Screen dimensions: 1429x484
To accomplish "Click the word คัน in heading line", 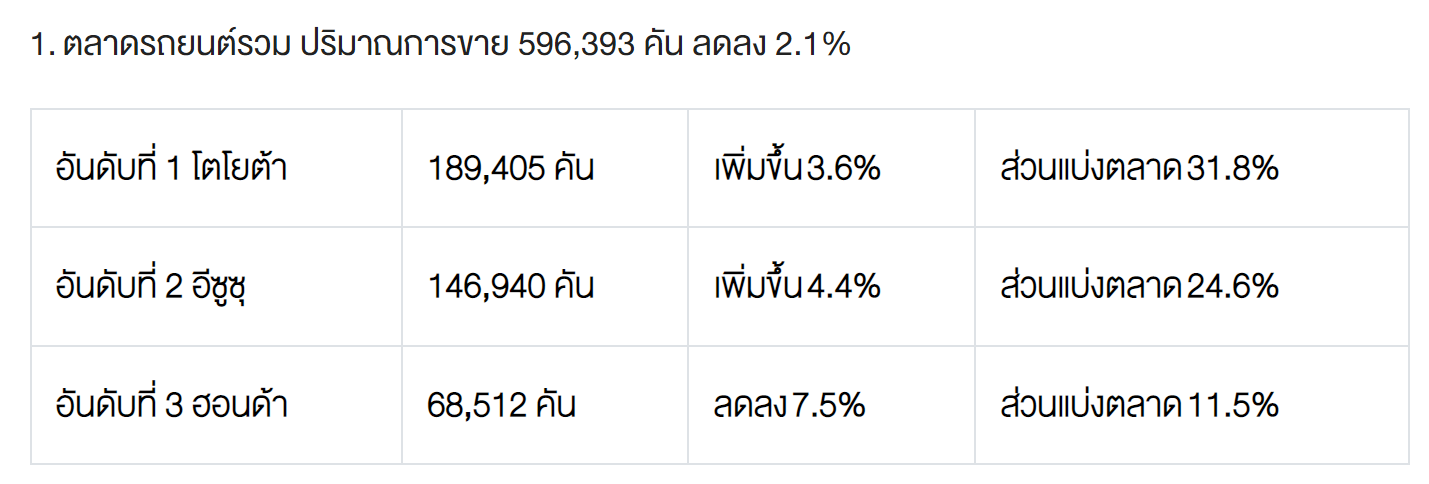I will (662, 46).
